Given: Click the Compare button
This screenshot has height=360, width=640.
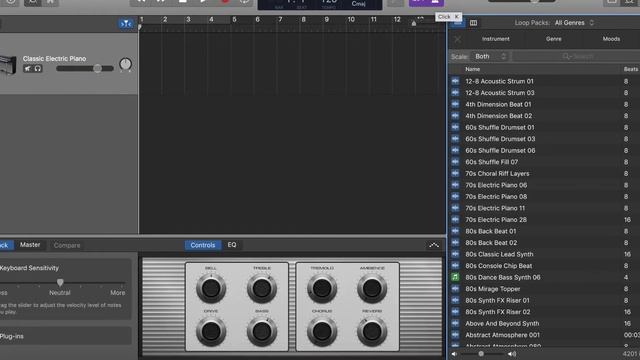Looking at the screenshot, I should 67,245.
